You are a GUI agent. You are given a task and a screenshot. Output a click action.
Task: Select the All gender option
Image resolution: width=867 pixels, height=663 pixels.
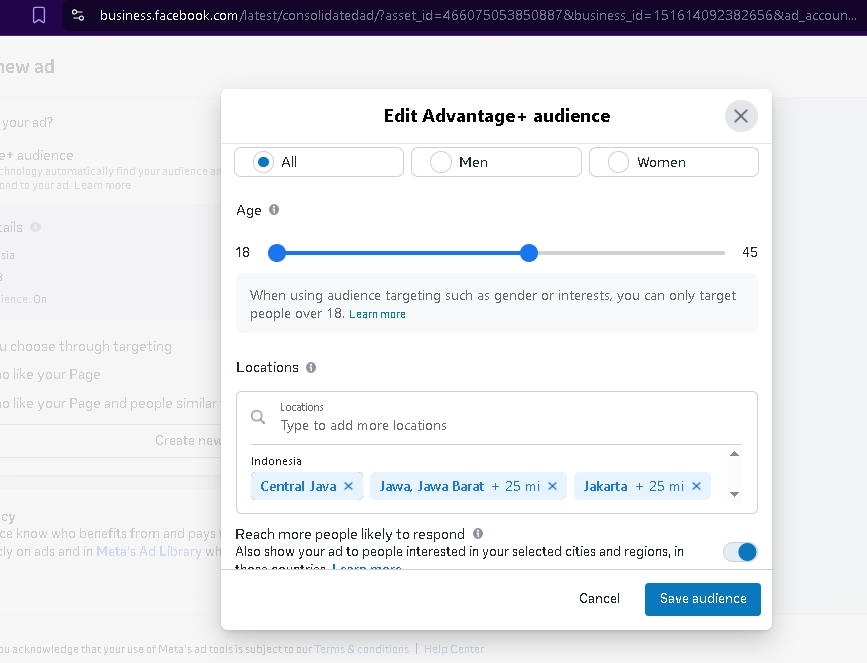pyautogui.click(x=319, y=162)
